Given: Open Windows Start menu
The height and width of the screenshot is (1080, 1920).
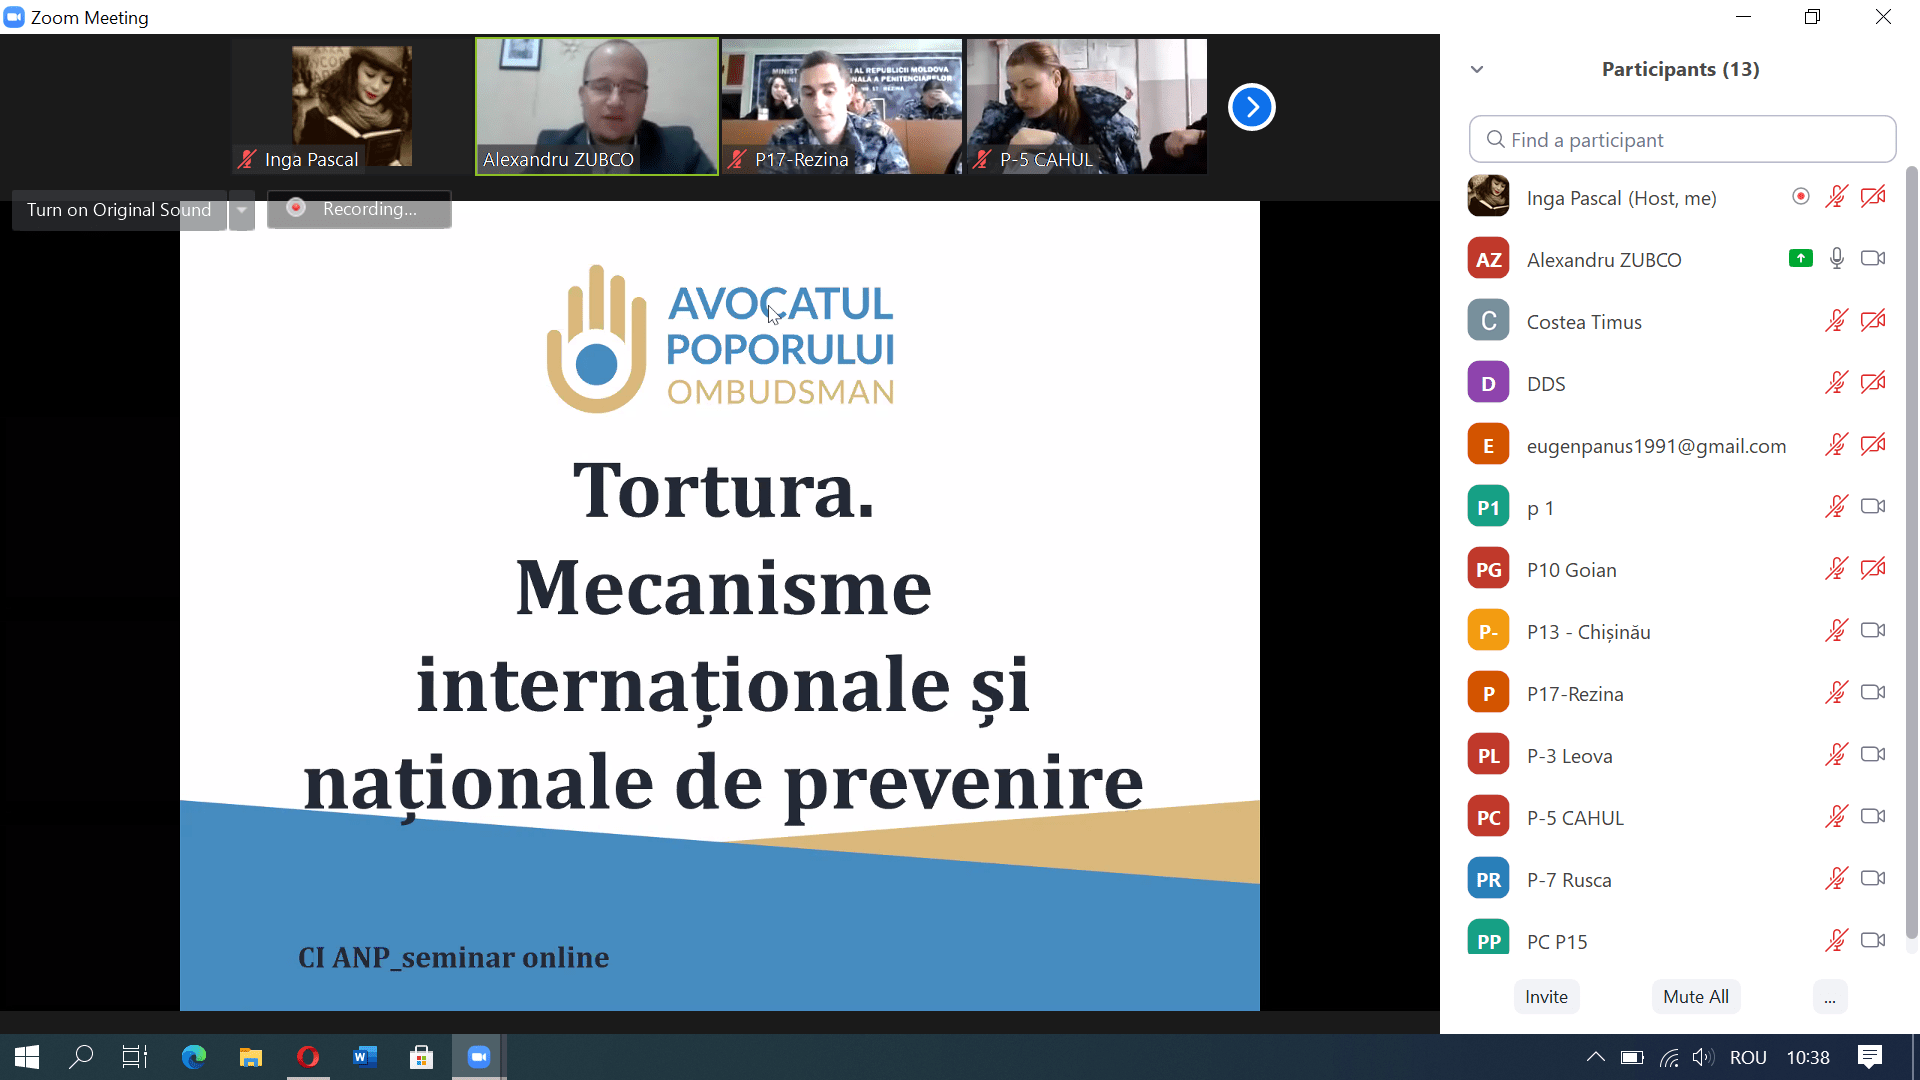Looking at the screenshot, I should point(27,1057).
